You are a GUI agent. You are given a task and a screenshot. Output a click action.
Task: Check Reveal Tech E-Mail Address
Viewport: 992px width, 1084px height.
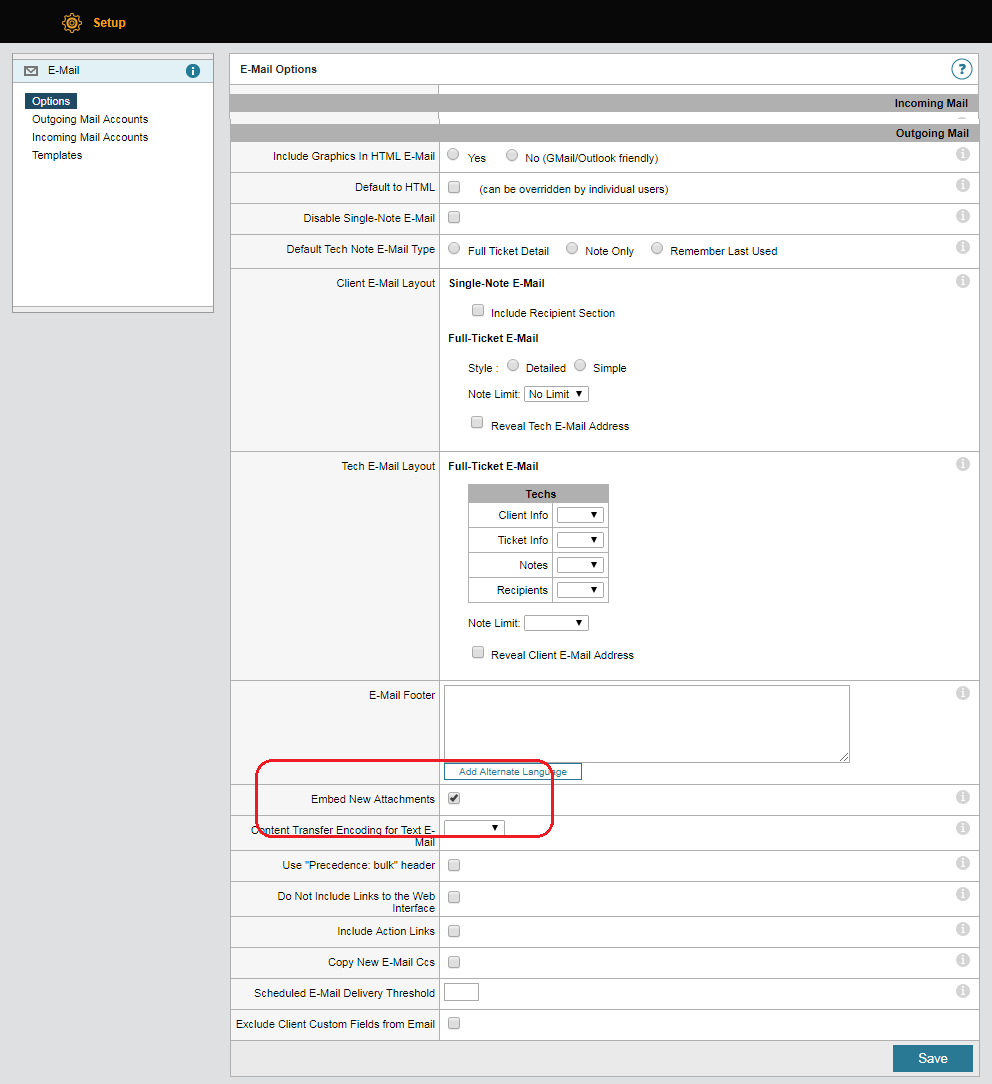tap(477, 422)
